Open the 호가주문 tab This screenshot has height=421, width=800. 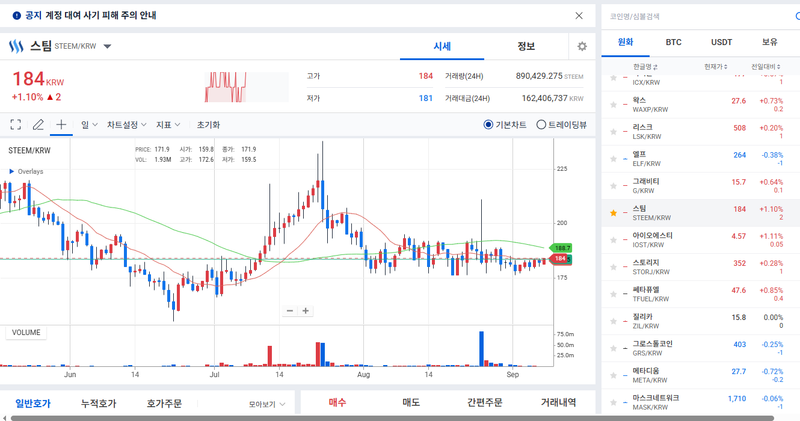pyautogui.click(x=164, y=403)
